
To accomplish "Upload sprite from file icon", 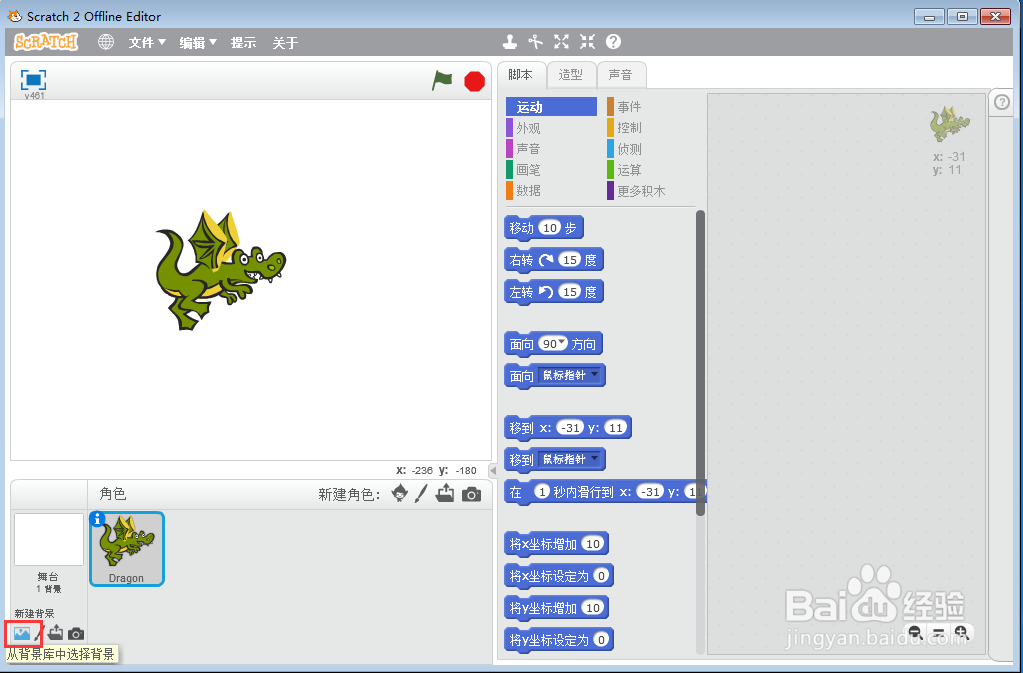I will coord(445,494).
